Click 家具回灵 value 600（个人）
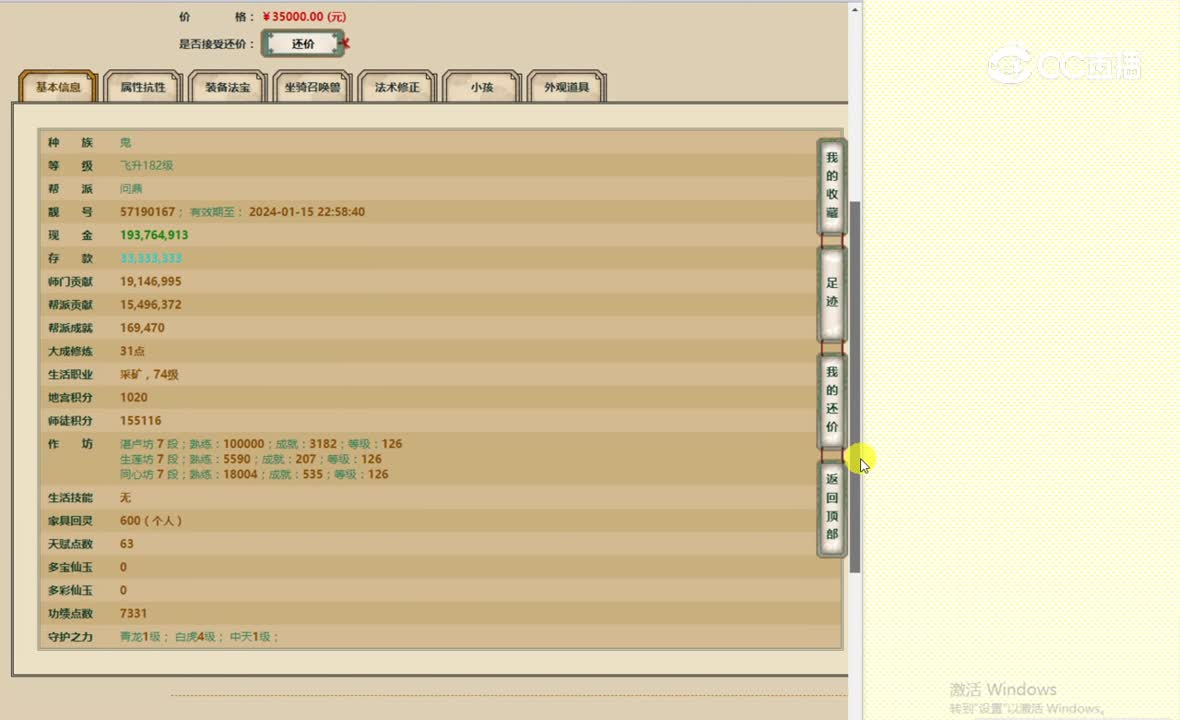 click(x=151, y=521)
